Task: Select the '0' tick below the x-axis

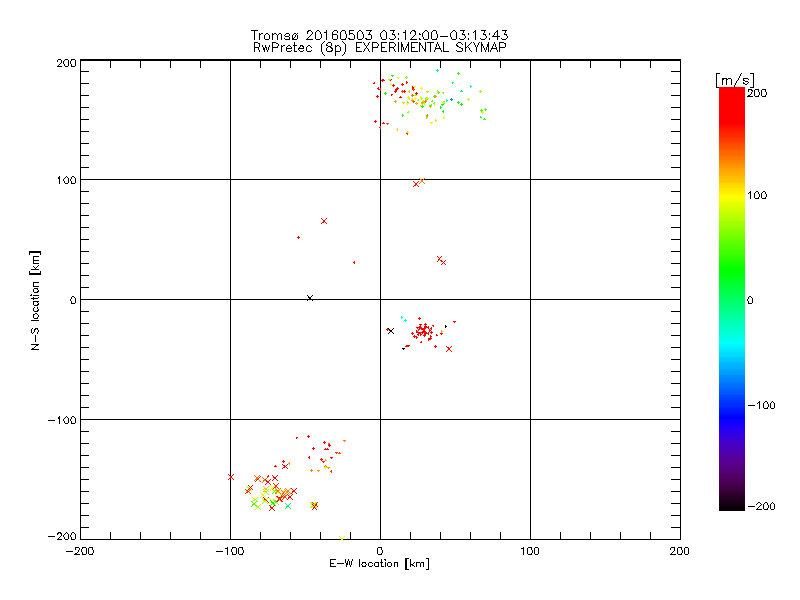Action: point(380,551)
